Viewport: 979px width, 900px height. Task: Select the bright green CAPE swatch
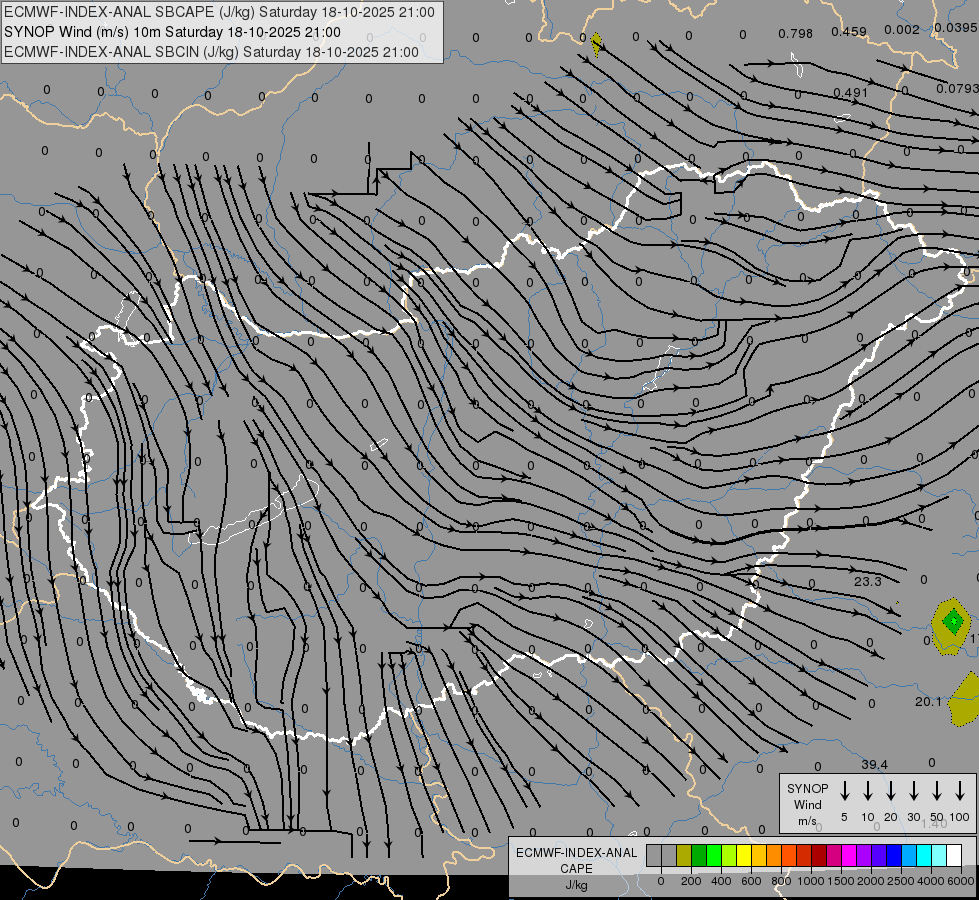(714, 855)
